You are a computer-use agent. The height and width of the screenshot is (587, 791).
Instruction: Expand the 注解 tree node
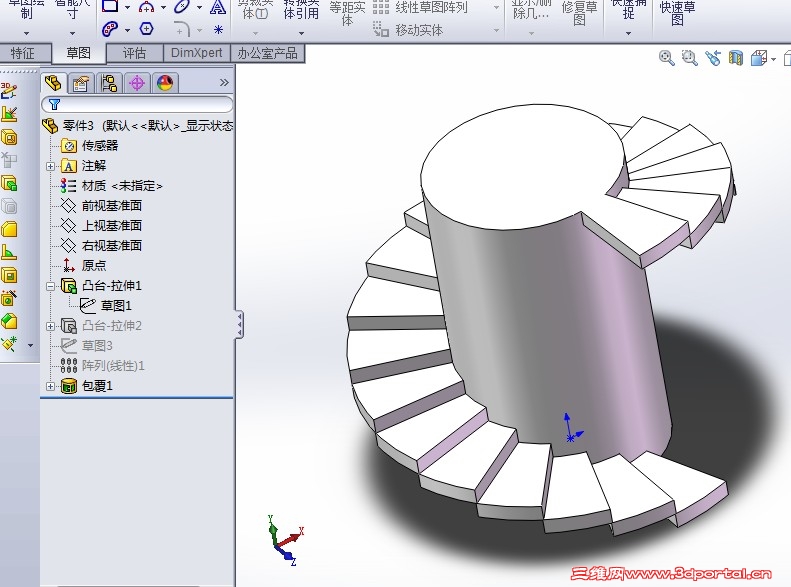click(50, 166)
